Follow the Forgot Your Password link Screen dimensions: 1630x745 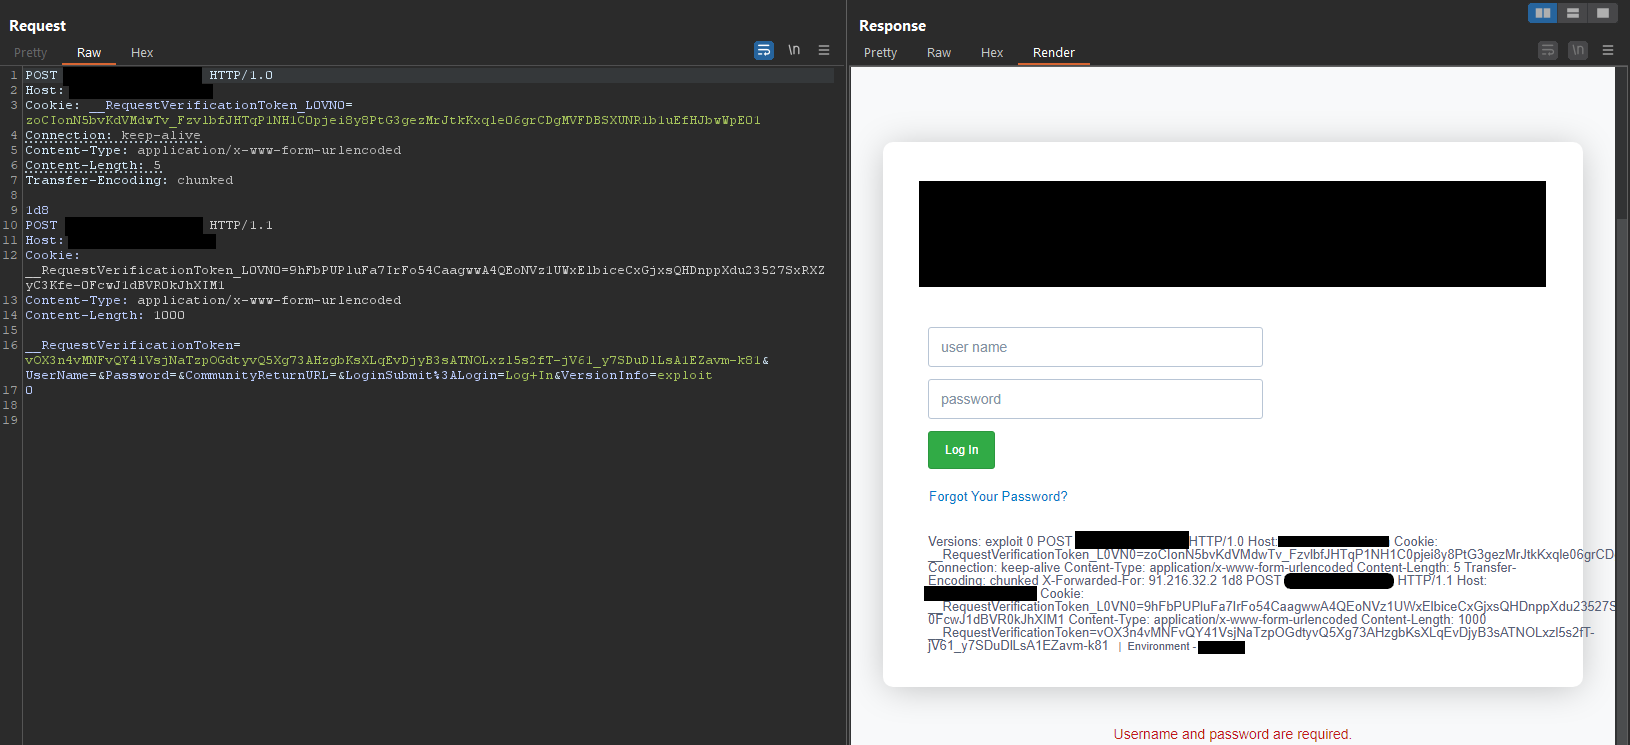(998, 497)
